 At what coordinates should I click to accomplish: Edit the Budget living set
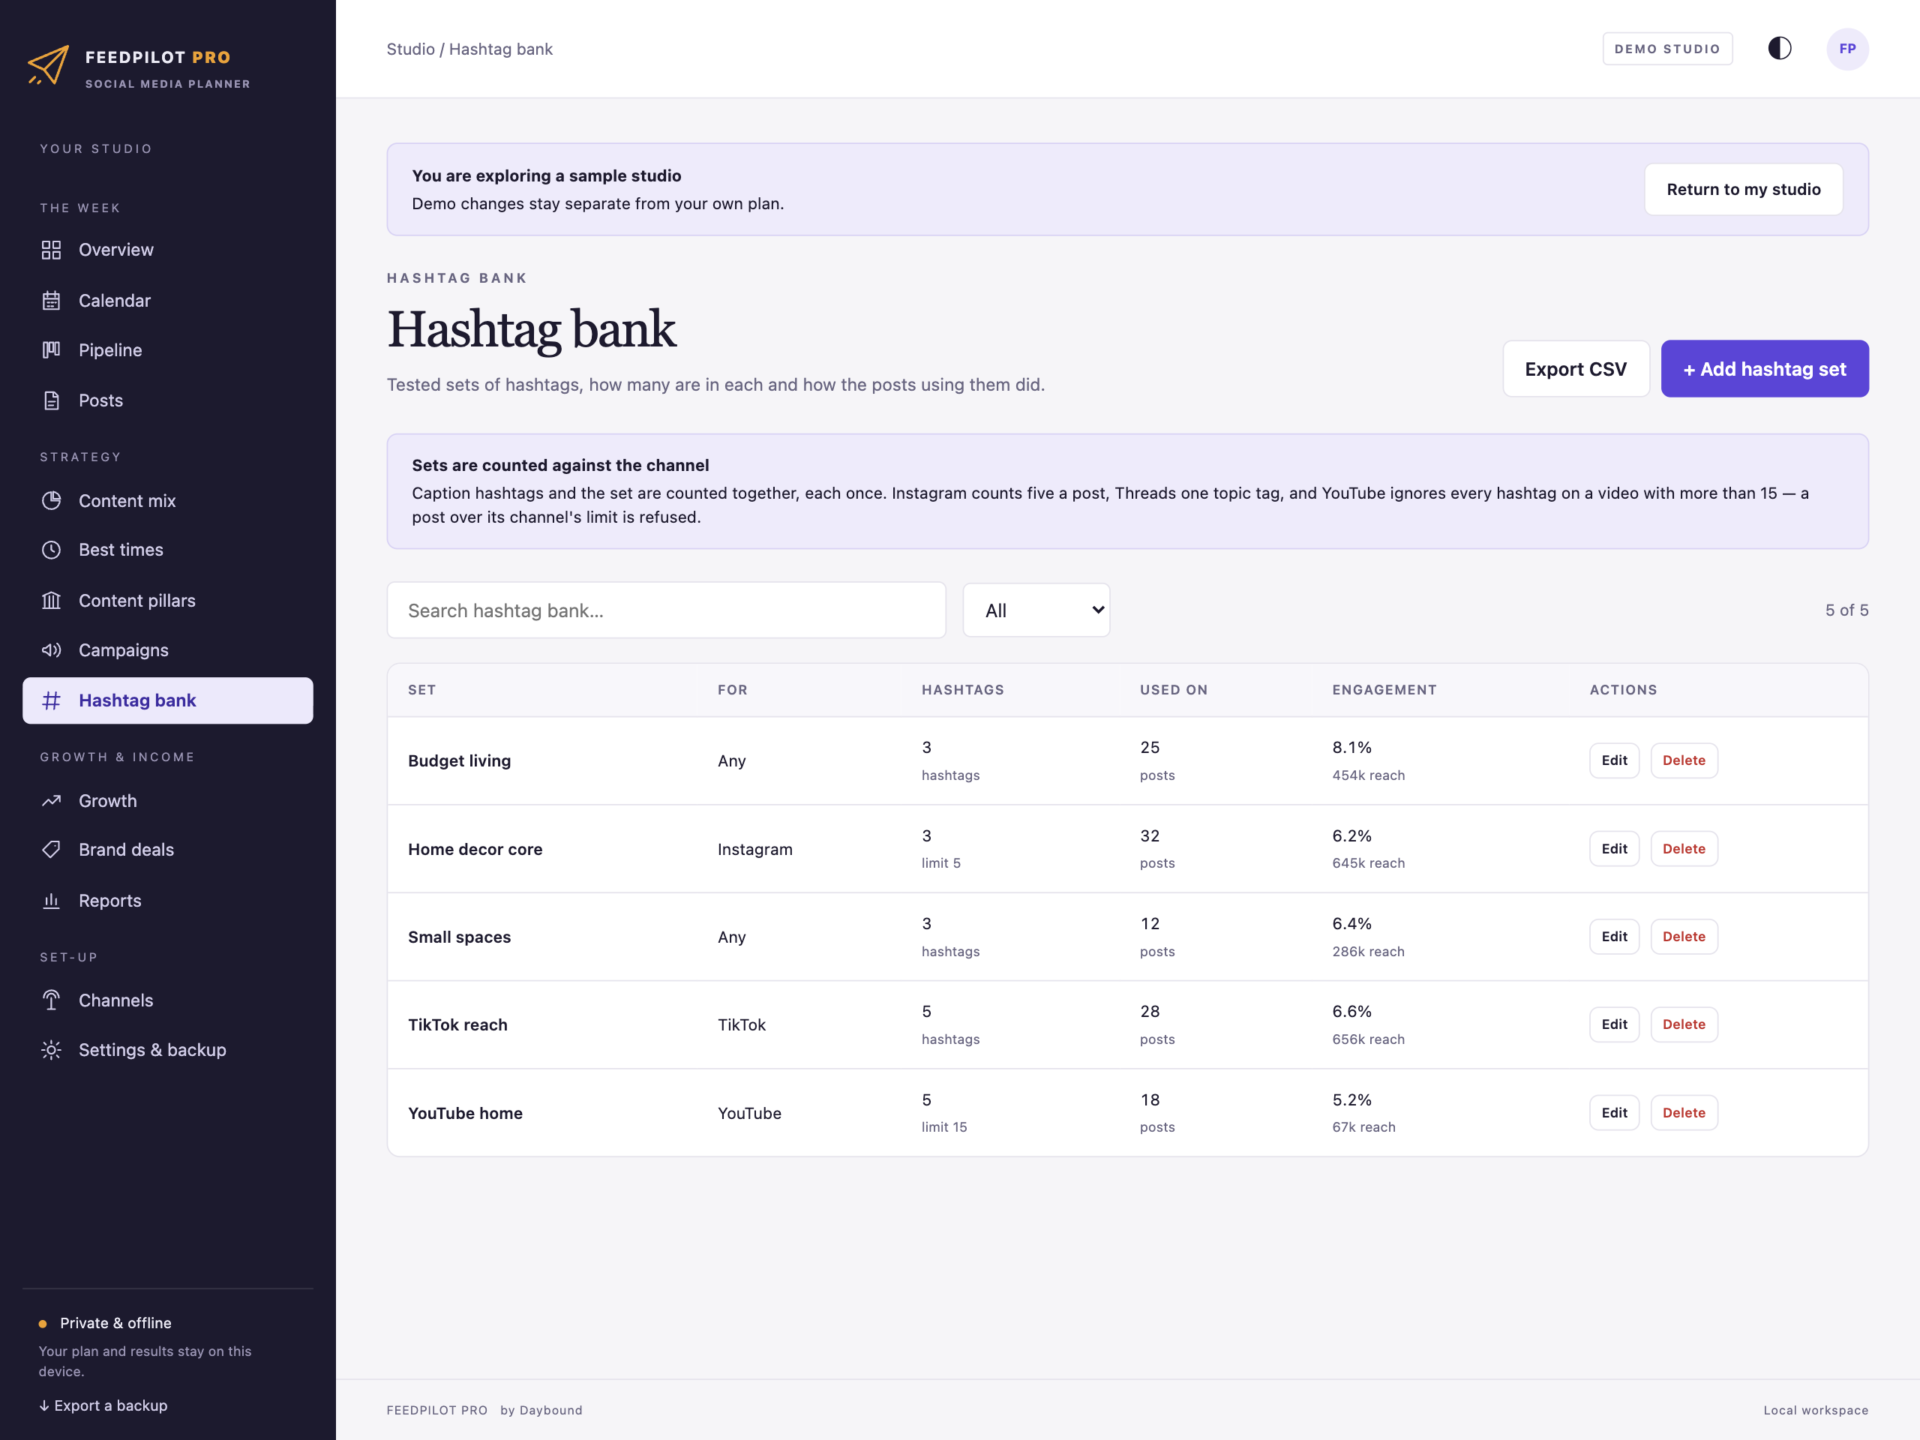pos(1614,760)
